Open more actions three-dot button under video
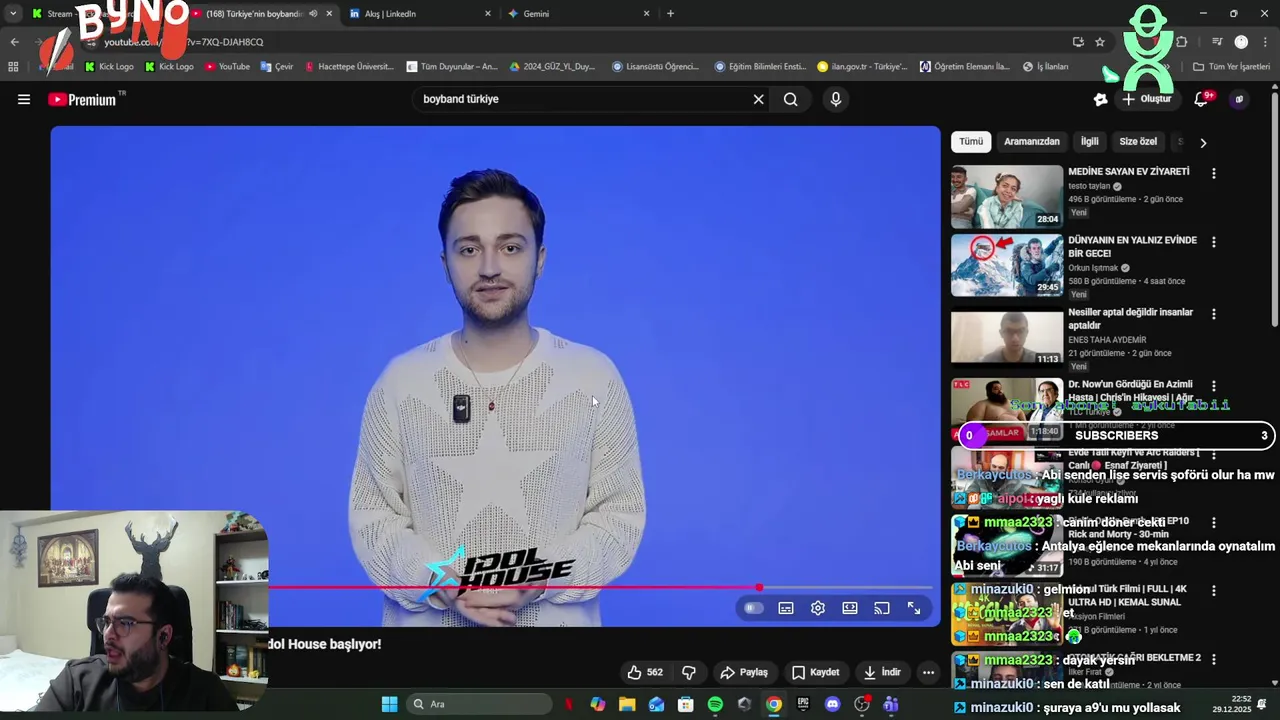Screen dimensions: 1280x720 pyautogui.click(x=928, y=672)
